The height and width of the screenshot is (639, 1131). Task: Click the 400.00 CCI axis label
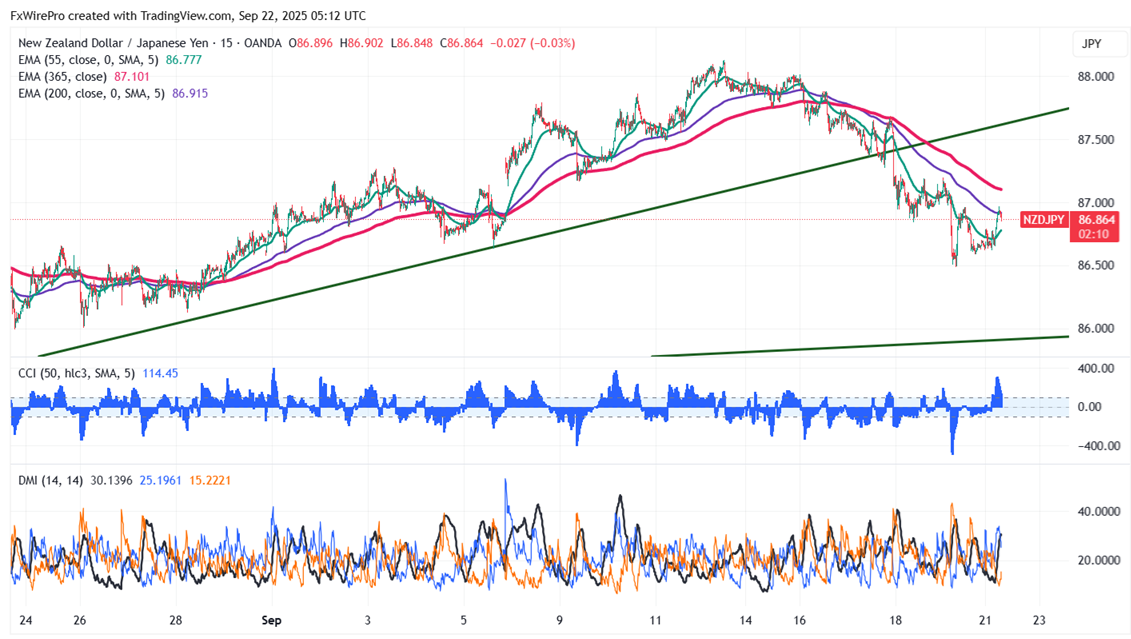[x=1095, y=369]
